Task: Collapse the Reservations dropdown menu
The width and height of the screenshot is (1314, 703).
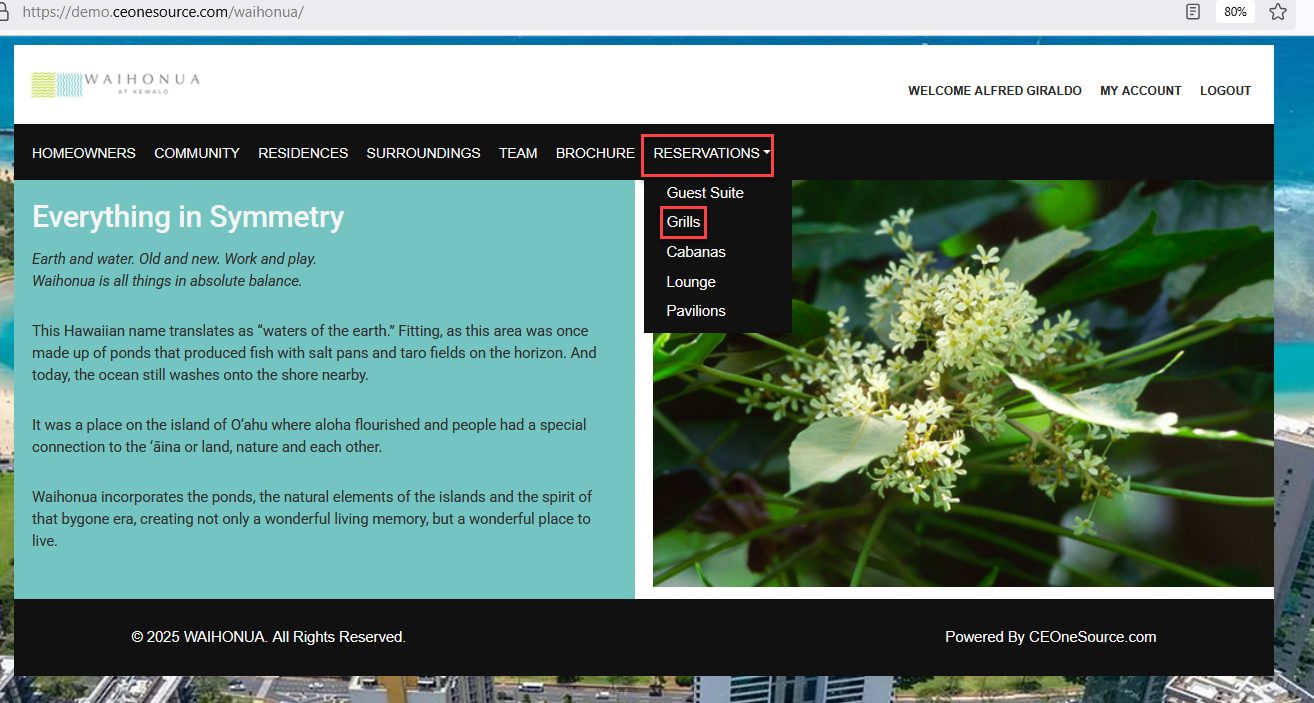Action: pyautogui.click(x=711, y=153)
